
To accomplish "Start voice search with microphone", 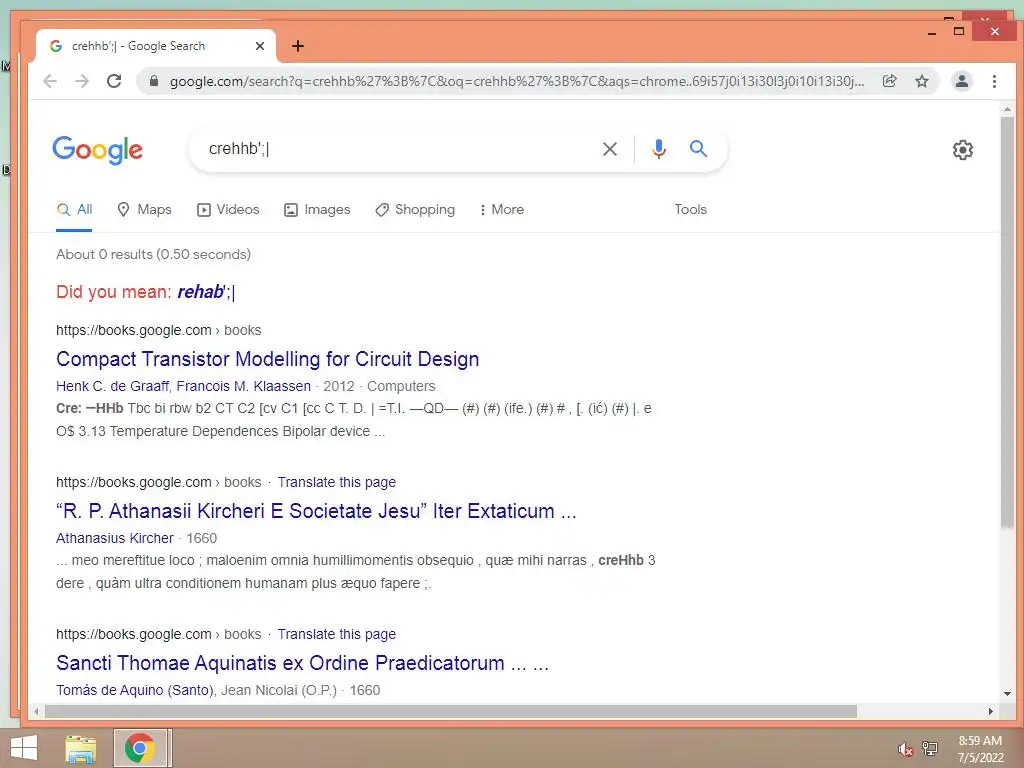I will (x=659, y=149).
